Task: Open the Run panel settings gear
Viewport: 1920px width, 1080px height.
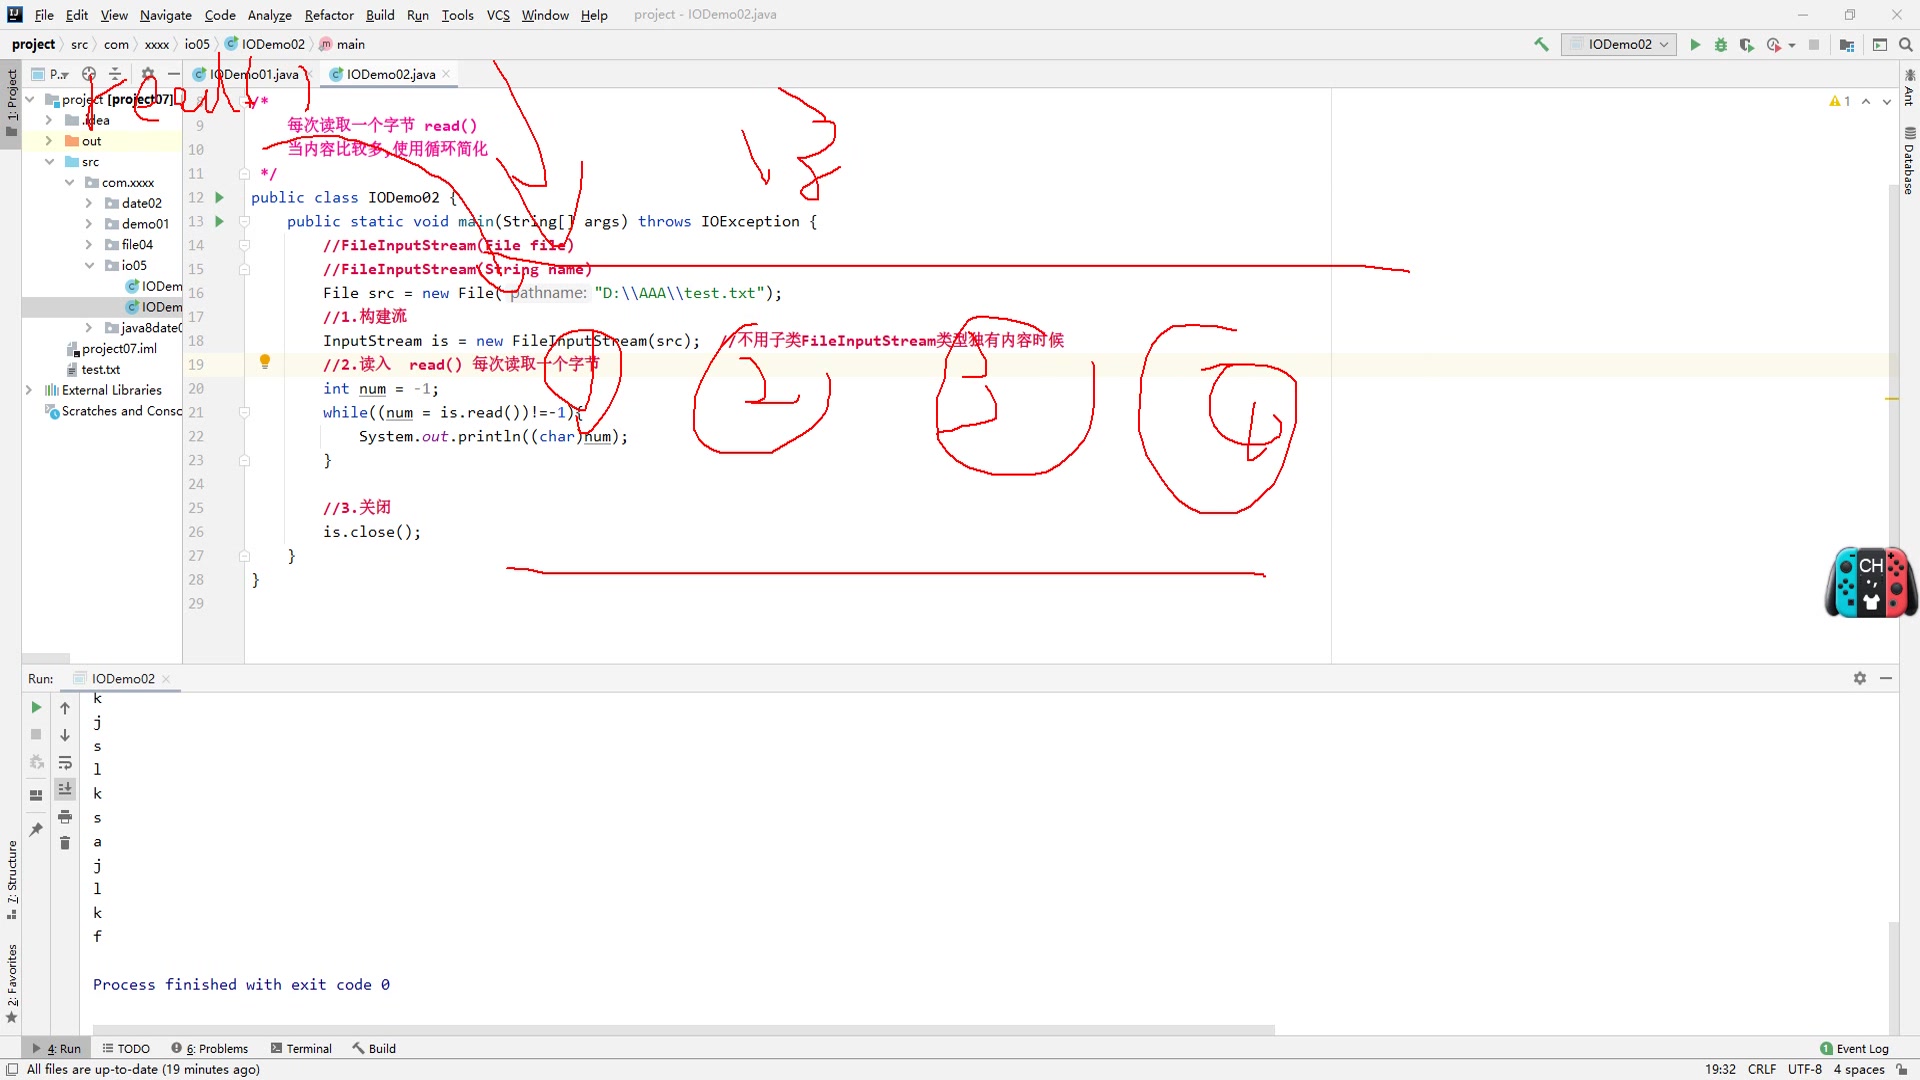Action: point(1859,678)
